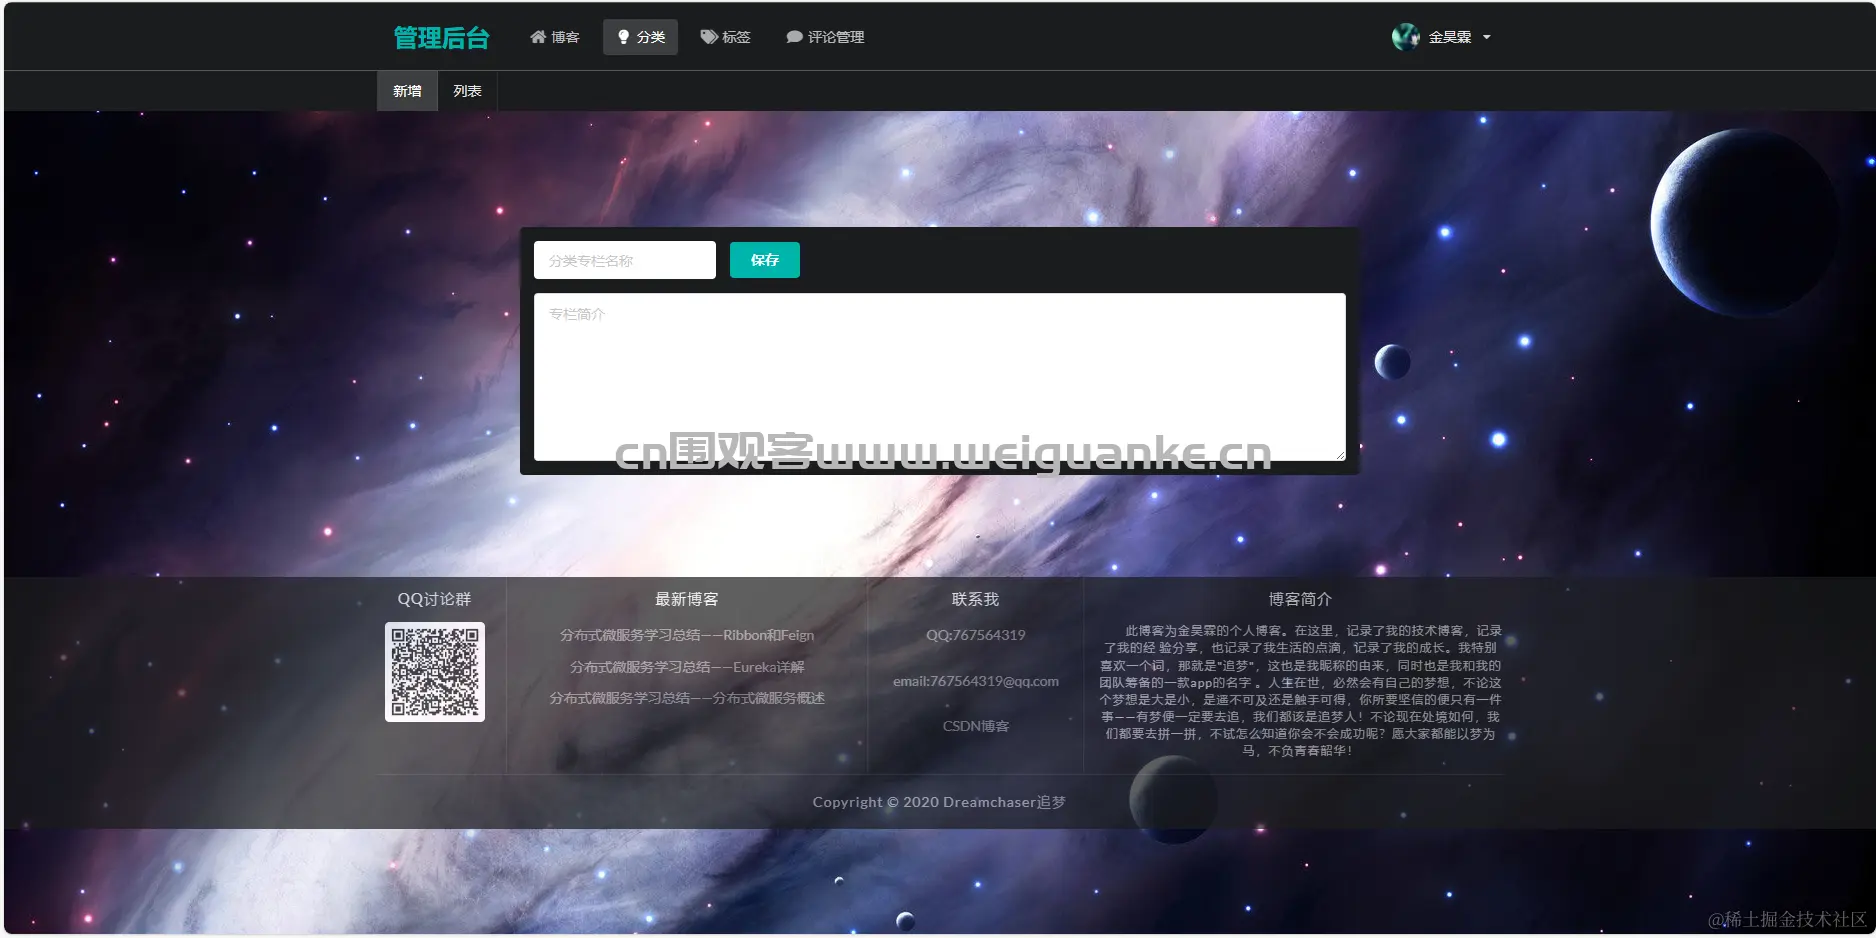This screenshot has height=938, width=1876.
Task: Open the Ribbon和Feign blog post link
Action: click(686, 635)
